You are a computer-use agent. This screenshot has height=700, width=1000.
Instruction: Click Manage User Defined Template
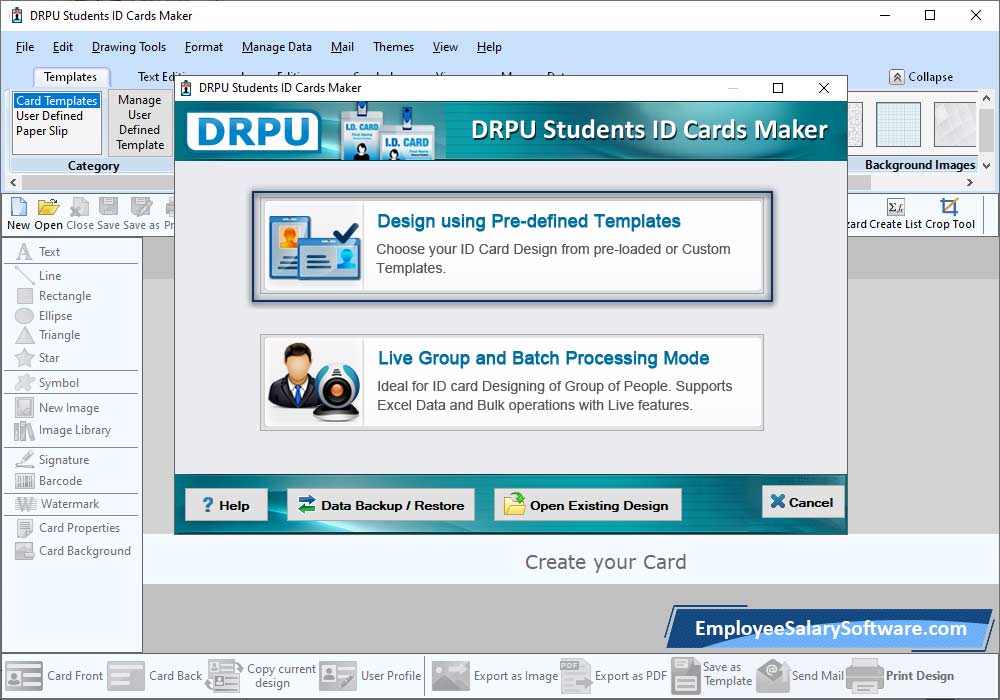coord(140,122)
